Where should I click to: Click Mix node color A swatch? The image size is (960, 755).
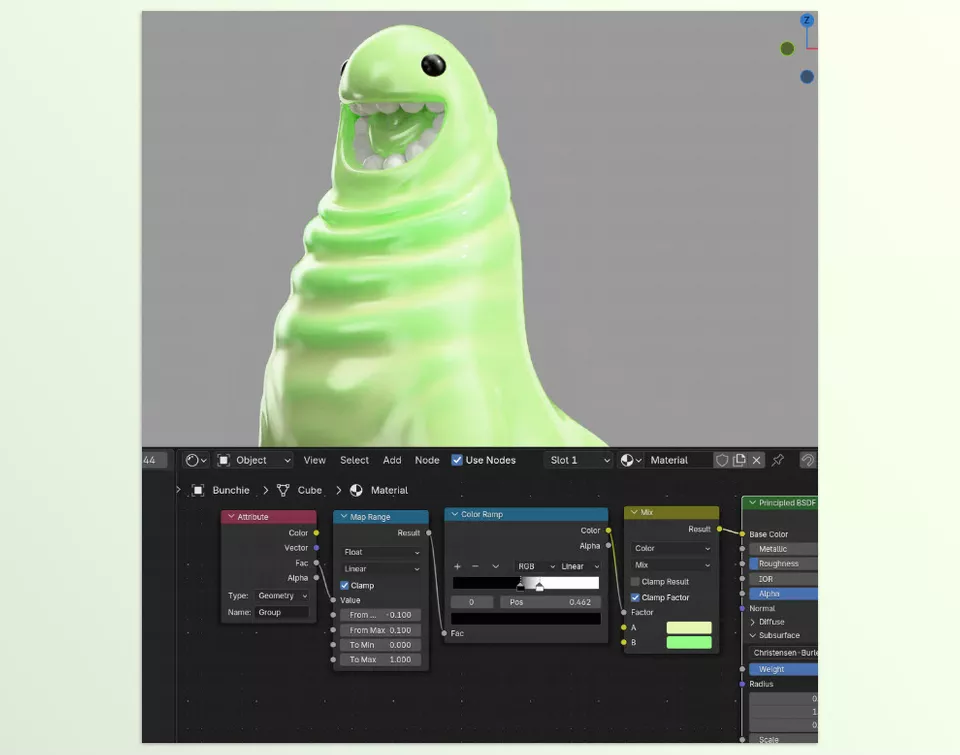[x=689, y=628]
